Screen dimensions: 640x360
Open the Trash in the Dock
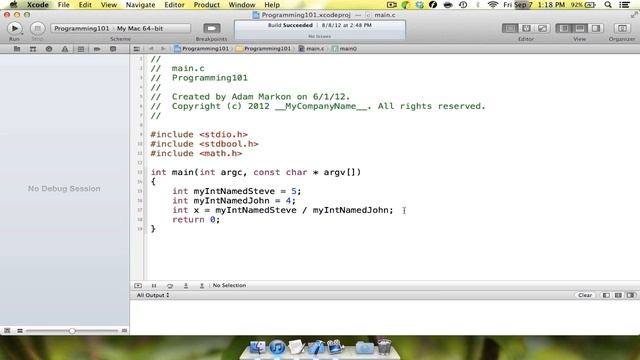(x=384, y=347)
